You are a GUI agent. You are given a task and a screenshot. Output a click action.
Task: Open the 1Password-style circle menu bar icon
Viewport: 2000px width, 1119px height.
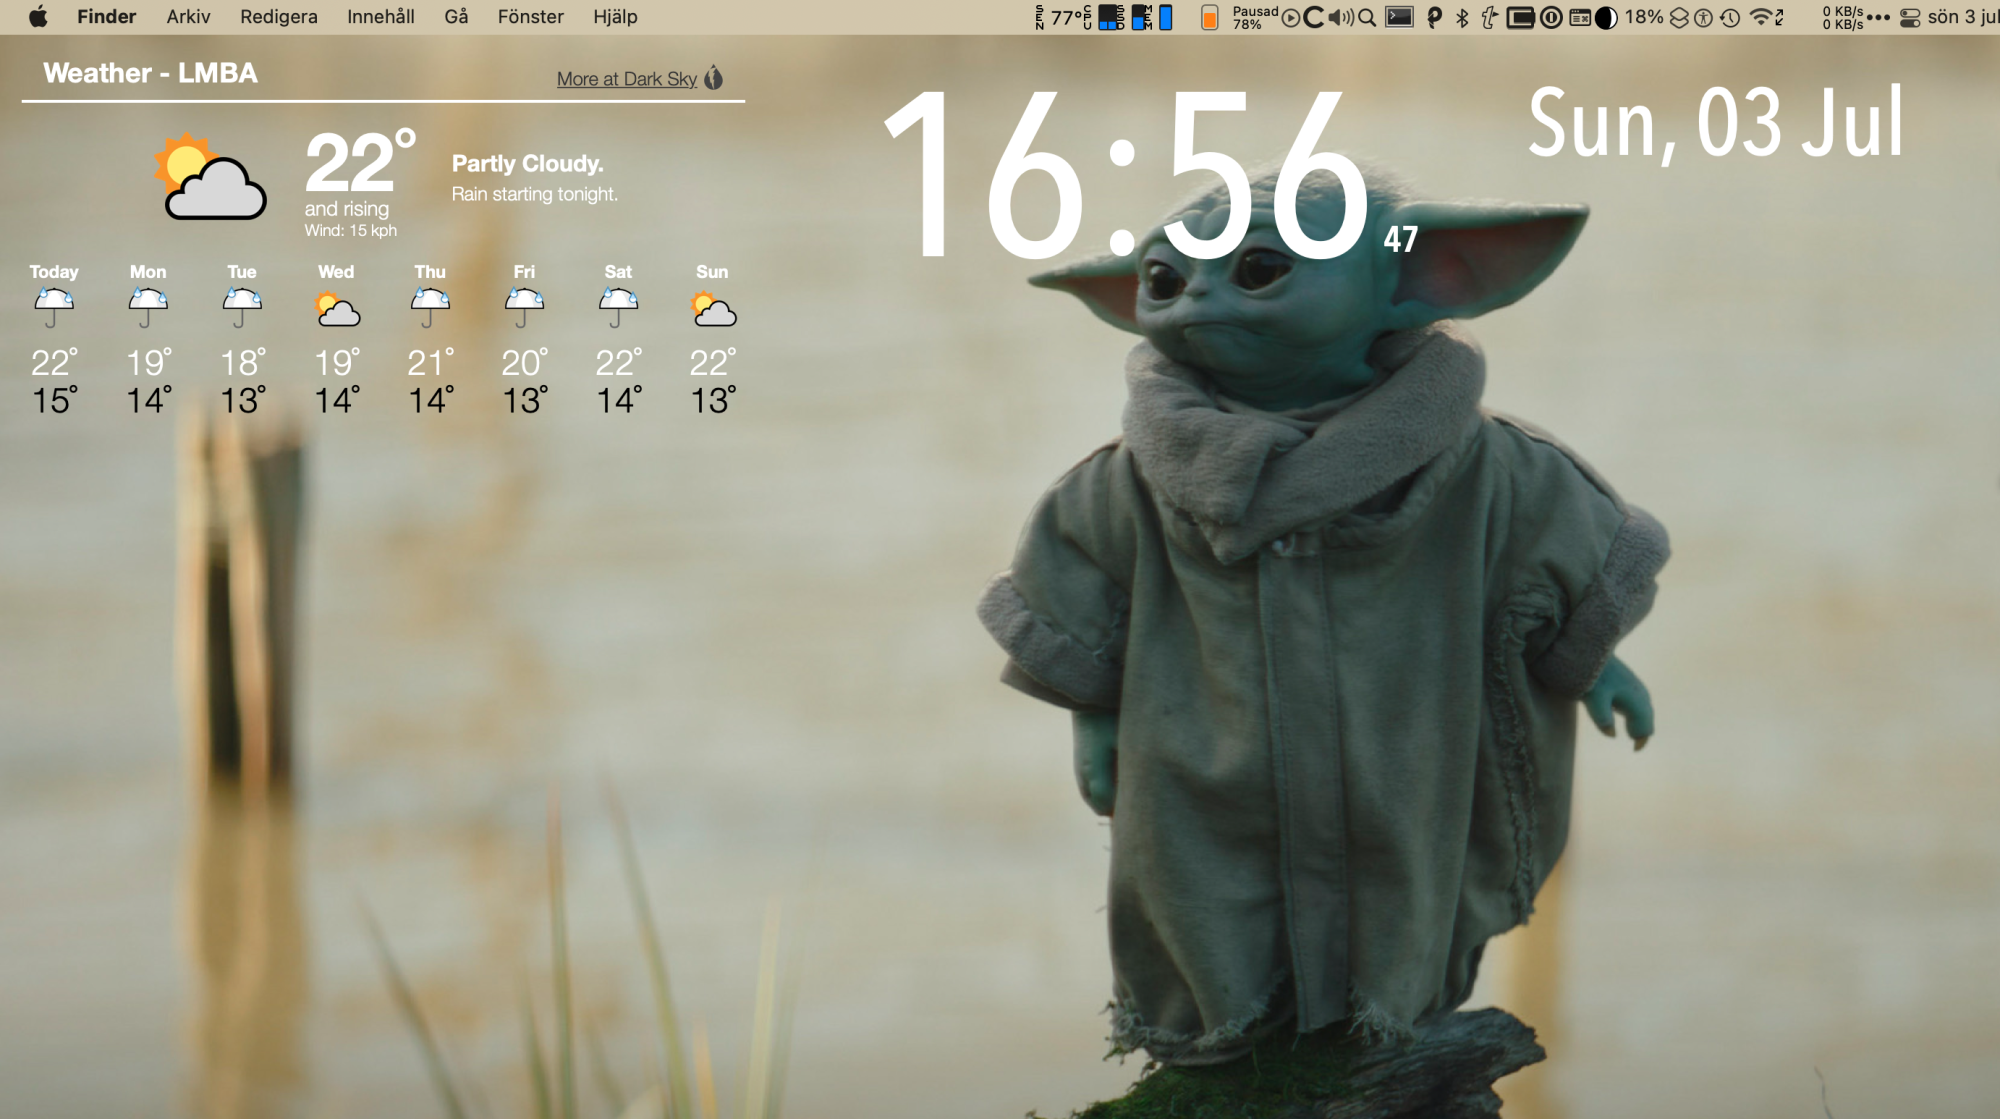click(x=1551, y=17)
